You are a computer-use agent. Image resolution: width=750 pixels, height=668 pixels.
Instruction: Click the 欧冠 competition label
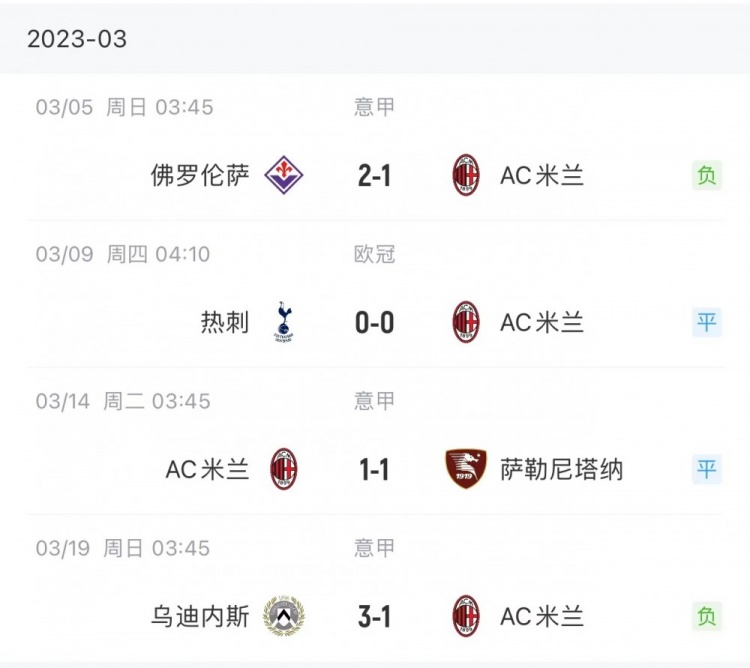375,254
